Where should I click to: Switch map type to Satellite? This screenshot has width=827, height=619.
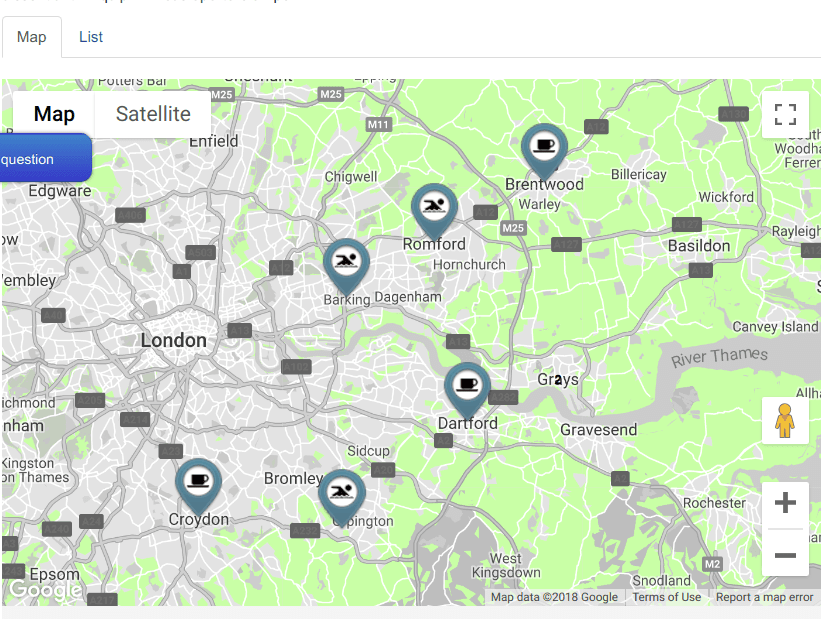click(153, 114)
